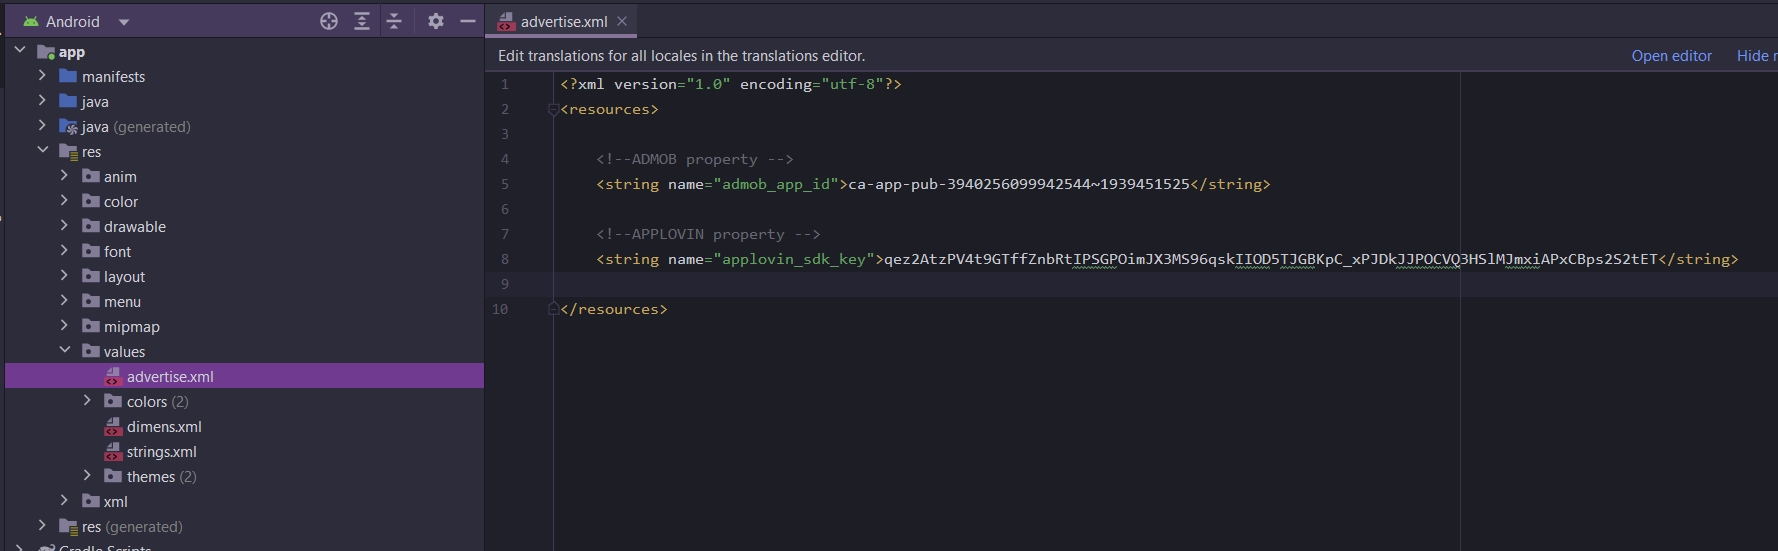This screenshot has height=551, width=1778.
Task: Open the Android view dropdown
Action: pos(124,22)
